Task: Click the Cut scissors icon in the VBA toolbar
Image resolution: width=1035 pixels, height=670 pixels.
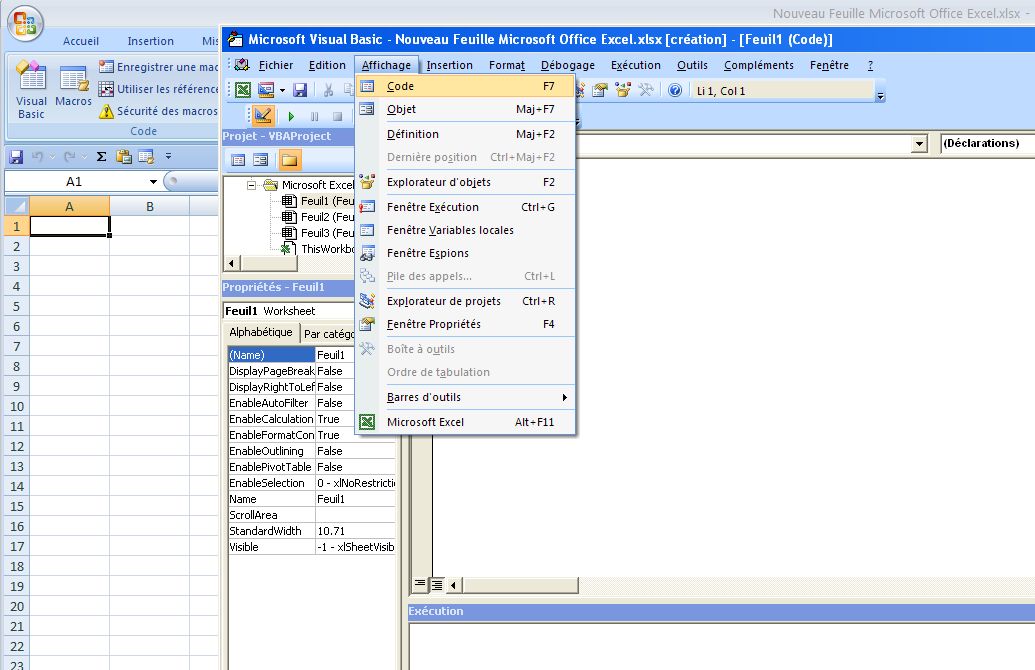Action: [x=328, y=90]
